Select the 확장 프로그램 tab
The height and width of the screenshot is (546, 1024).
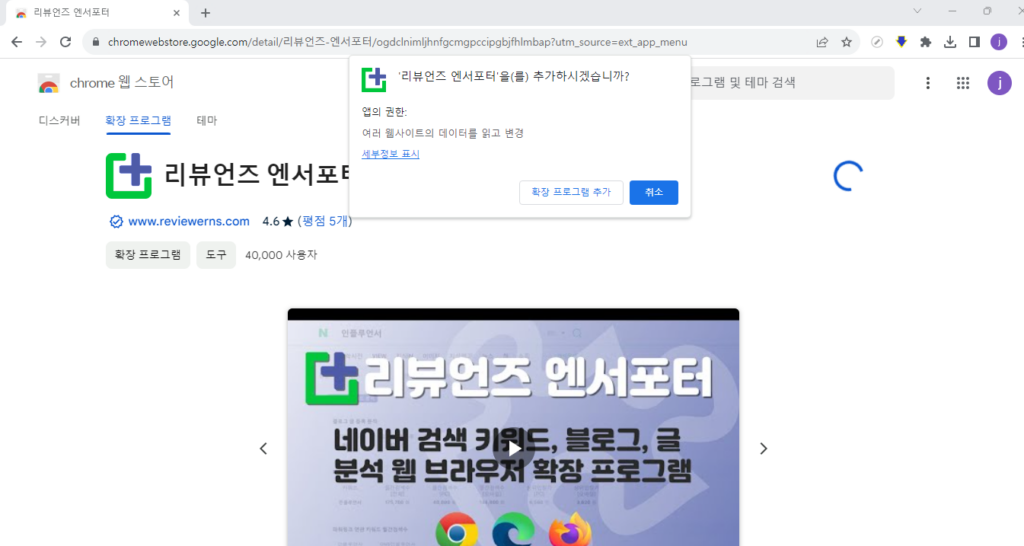pos(138,120)
